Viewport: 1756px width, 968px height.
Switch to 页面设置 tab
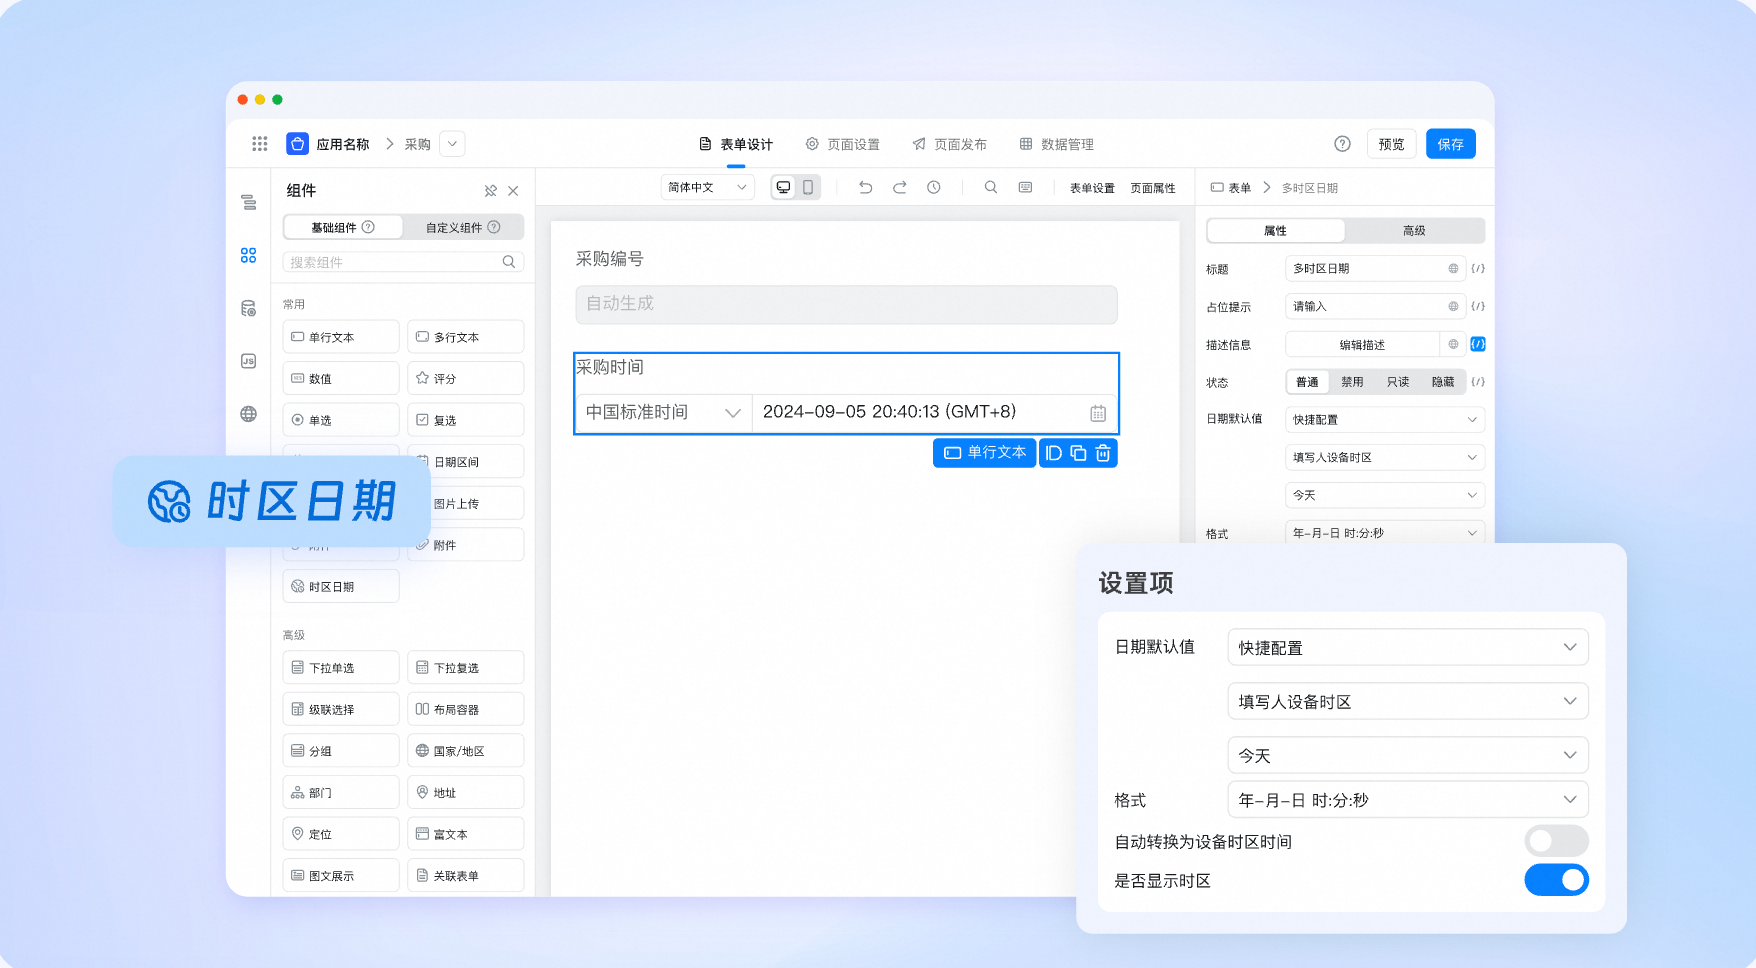click(843, 144)
